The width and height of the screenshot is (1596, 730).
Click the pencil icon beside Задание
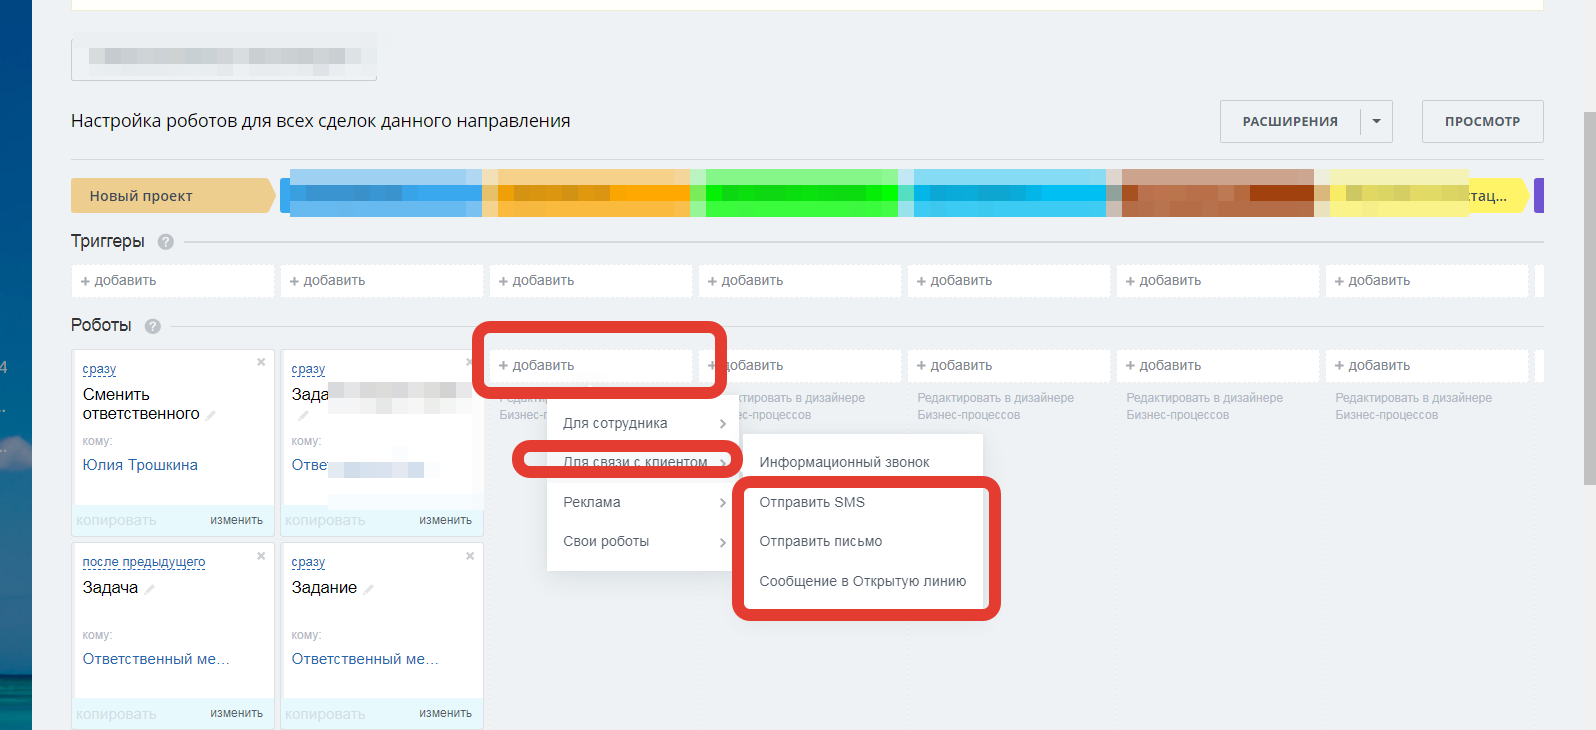[x=369, y=589]
